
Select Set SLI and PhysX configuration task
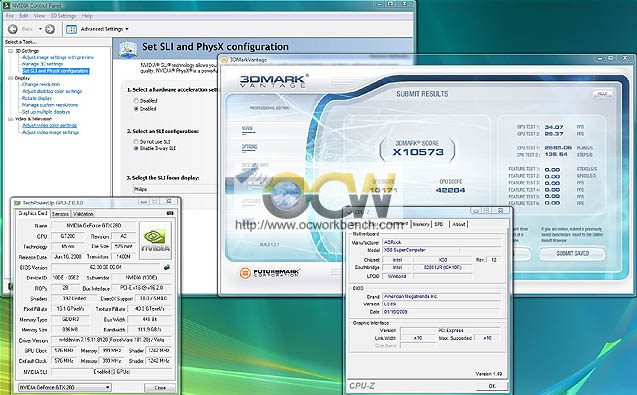pos(55,71)
